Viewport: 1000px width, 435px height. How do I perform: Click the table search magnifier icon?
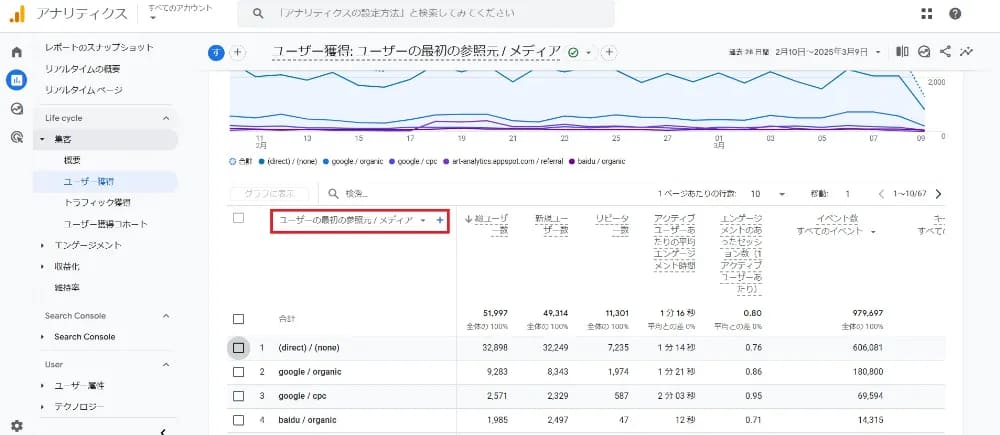pos(333,193)
